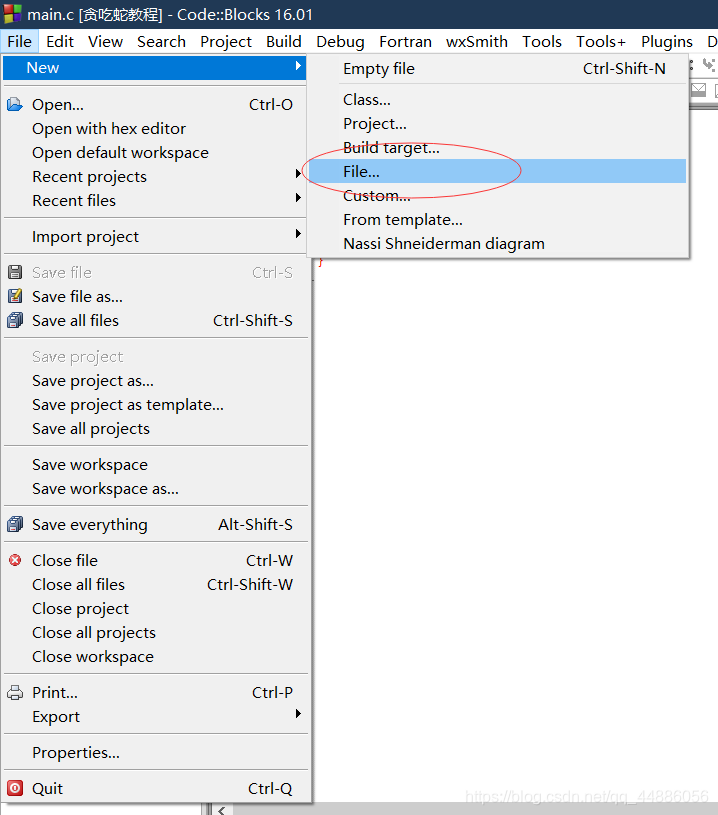Viewport: 718px width, 815px height.
Task: Select Print... menu entry
Action: tap(154, 692)
